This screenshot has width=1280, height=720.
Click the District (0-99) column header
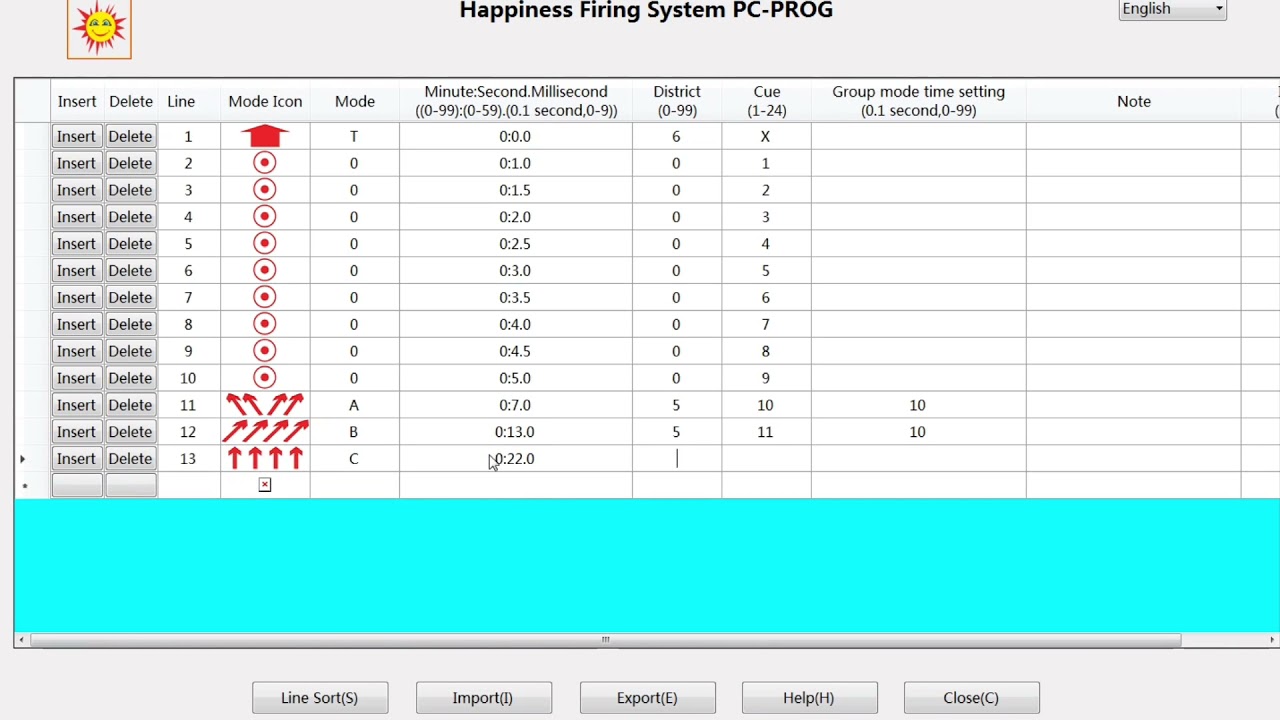(x=677, y=101)
